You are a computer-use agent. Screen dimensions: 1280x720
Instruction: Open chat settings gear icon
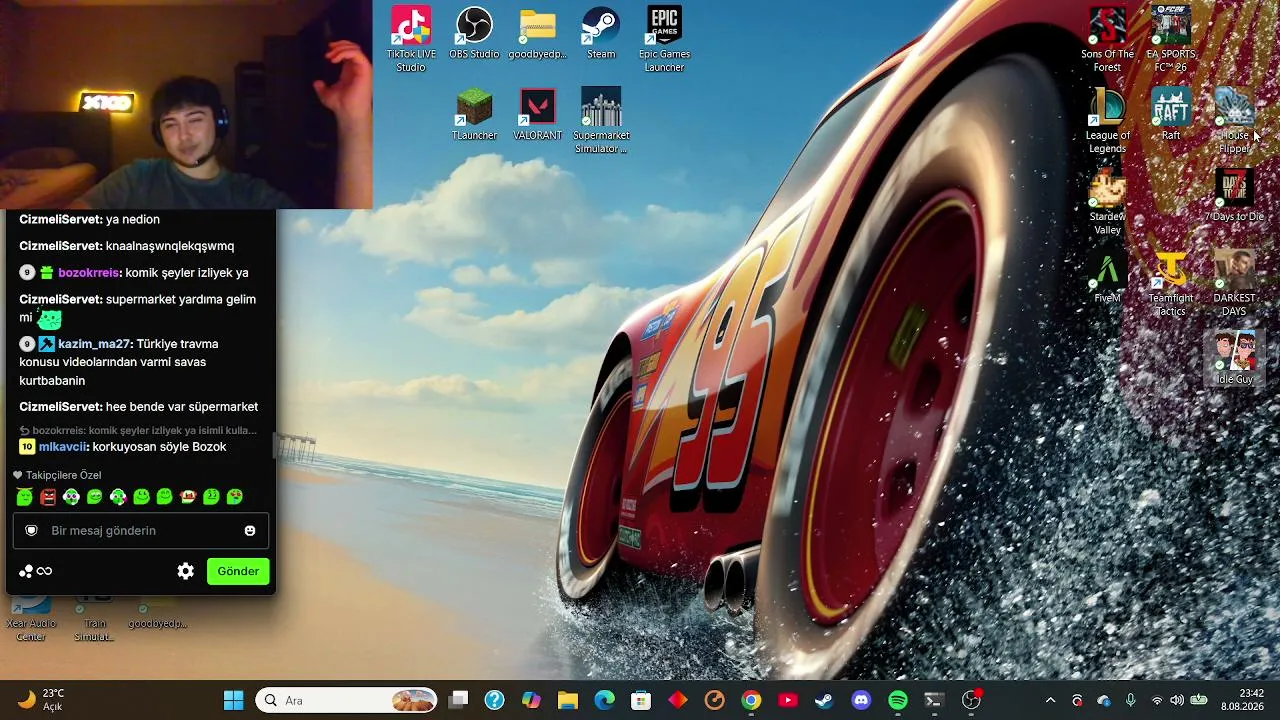click(185, 571)
